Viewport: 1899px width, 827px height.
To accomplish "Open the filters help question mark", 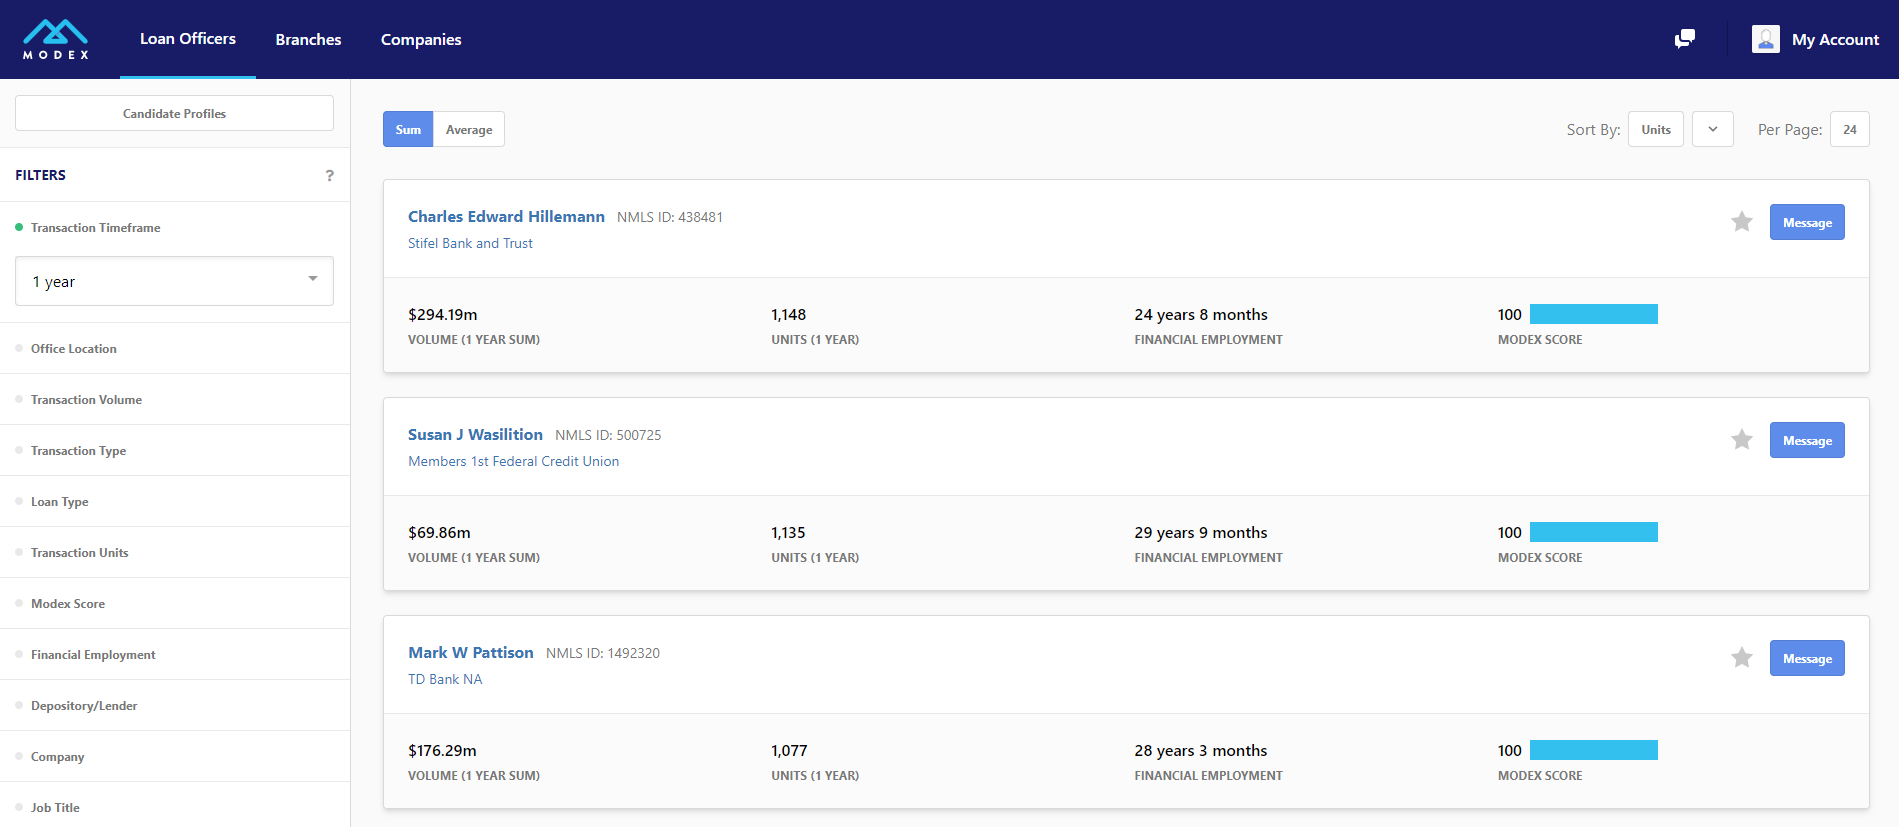I will [x=329, y=175].
